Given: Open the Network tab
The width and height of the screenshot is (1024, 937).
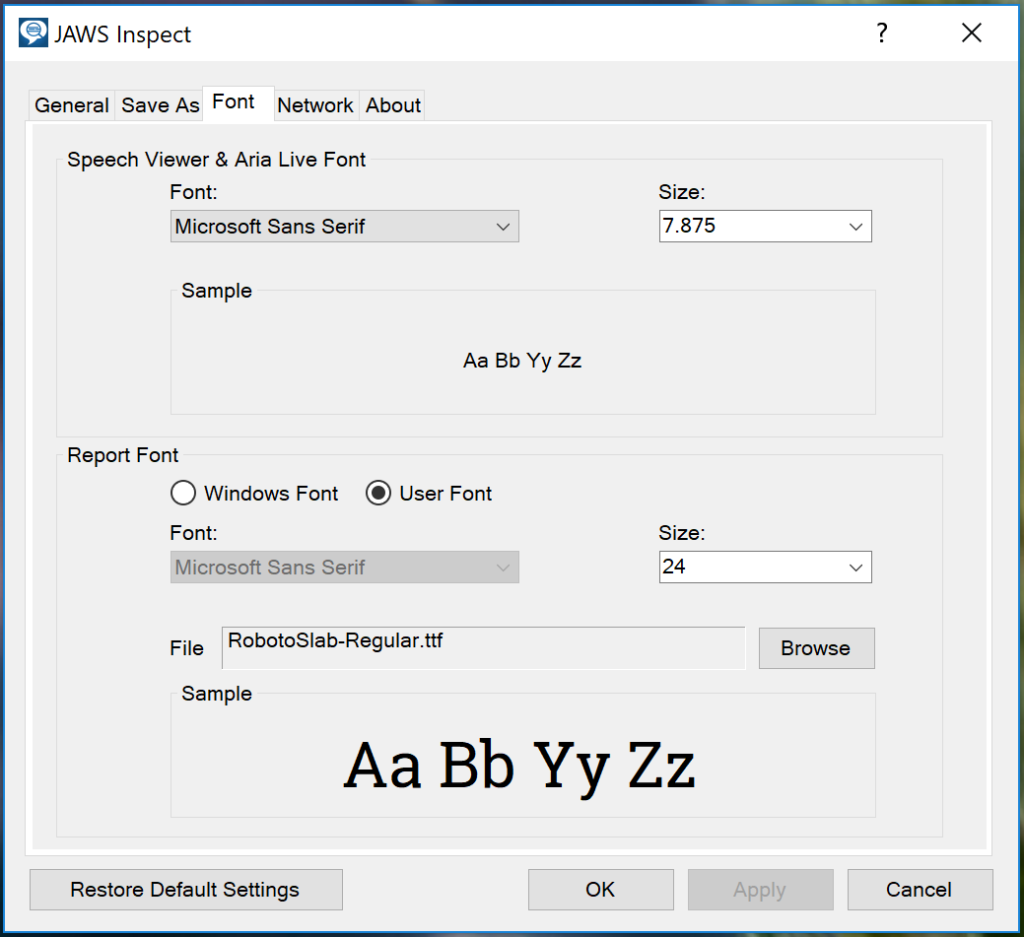Looking at the screenshot, I should click(x=315, y=105).
